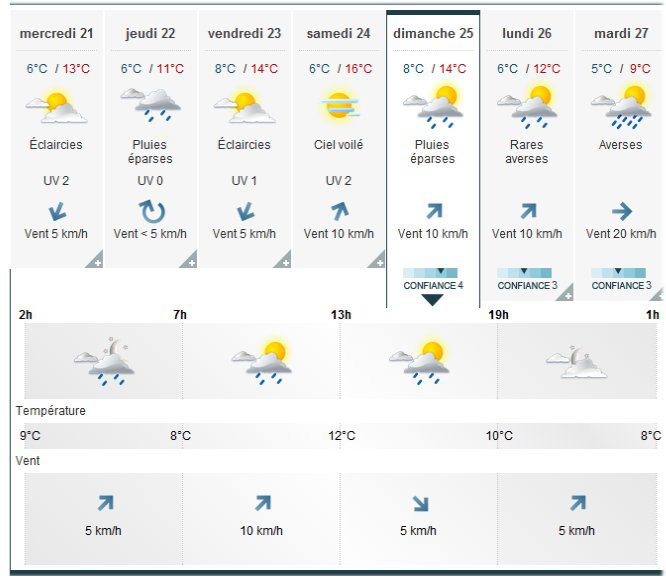Click the vendredi 23 sun-and-cloud icon
Image resolution: width=666 pixels, height=580 pixels.
pyautogui.click(x=244, y=107)
